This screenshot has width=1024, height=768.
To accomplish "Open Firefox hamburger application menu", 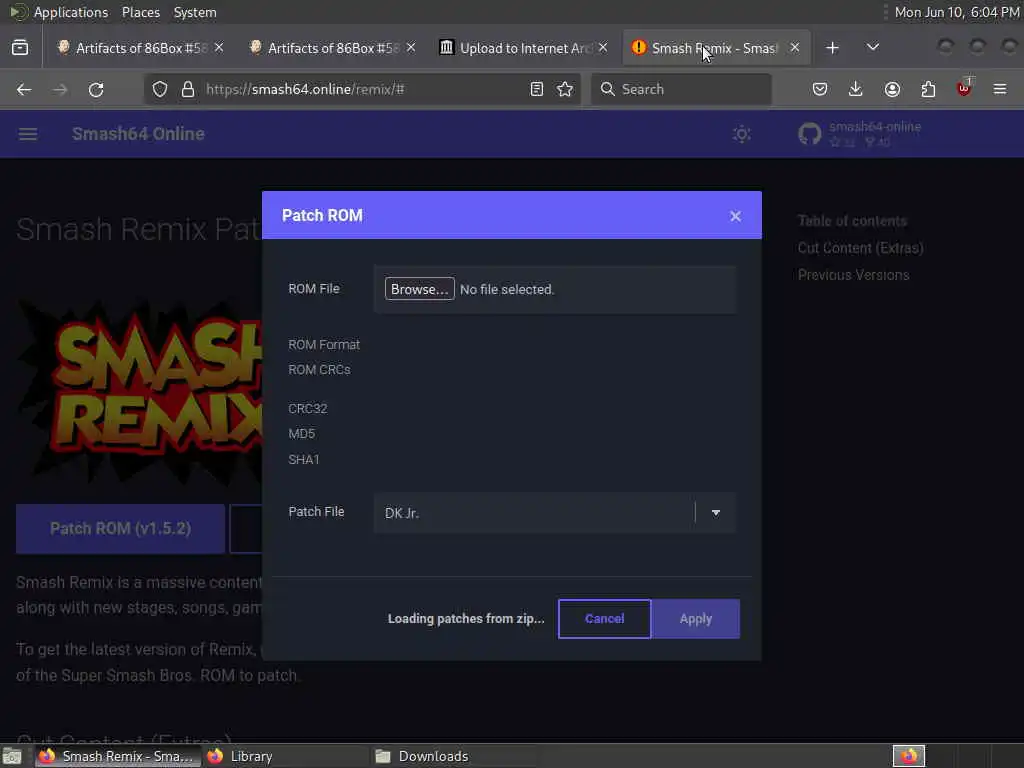I will pyautogui.click(x=1000, y=89).
